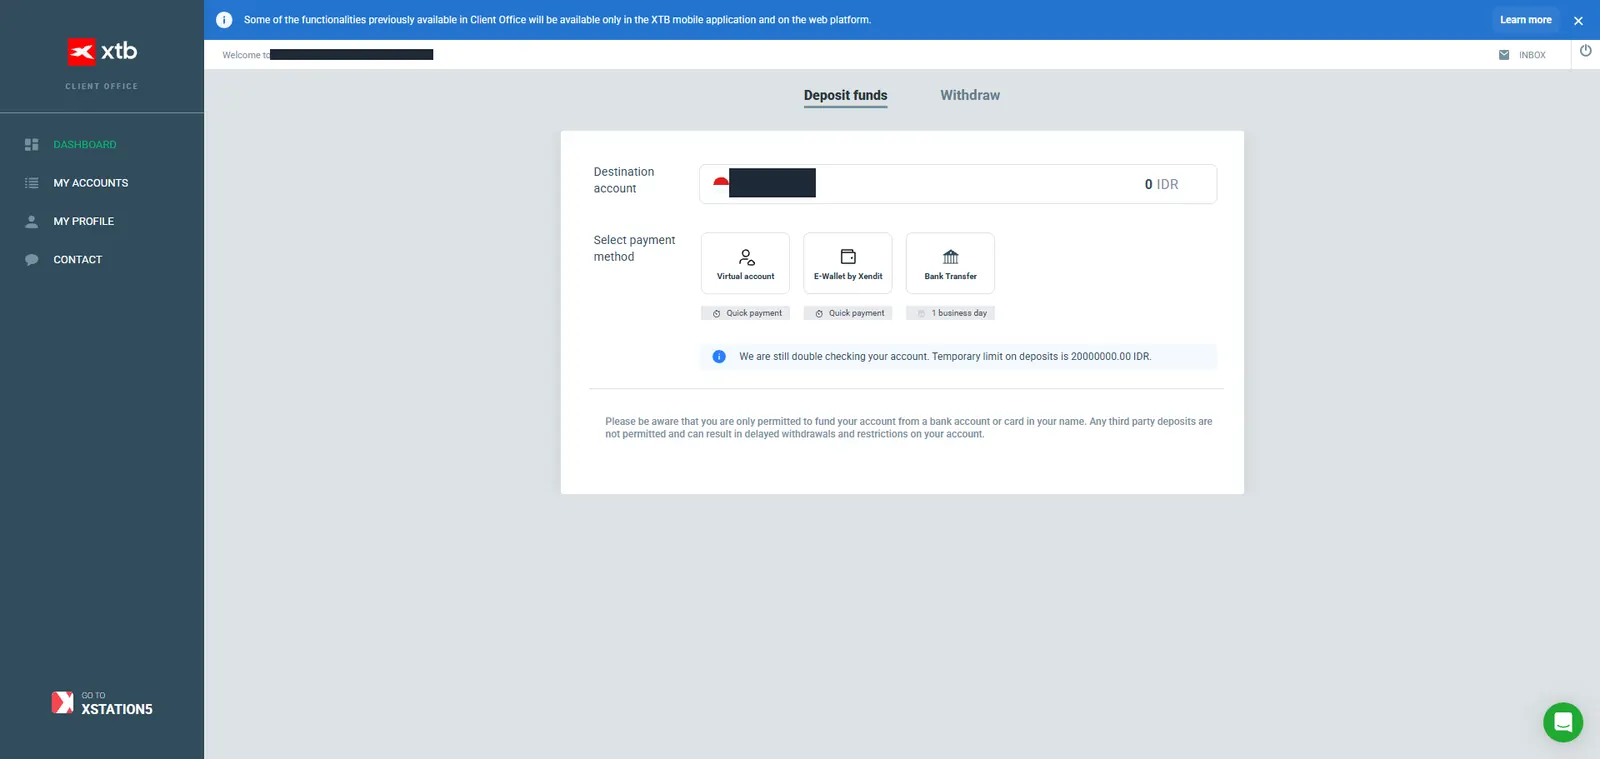
Task: Click Quick payment label under Virtual account
Action: point(746,313)
